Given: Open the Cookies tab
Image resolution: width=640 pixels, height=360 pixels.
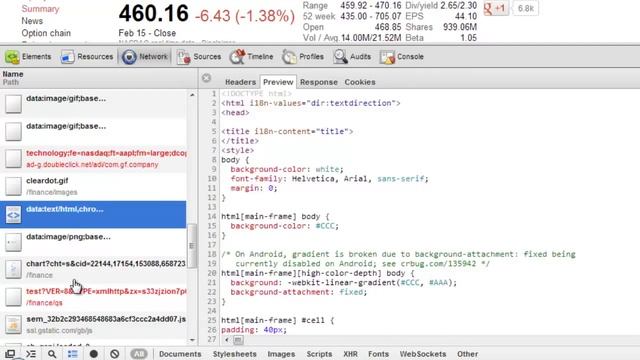Looking at the screenshot, I should [360, 82].
